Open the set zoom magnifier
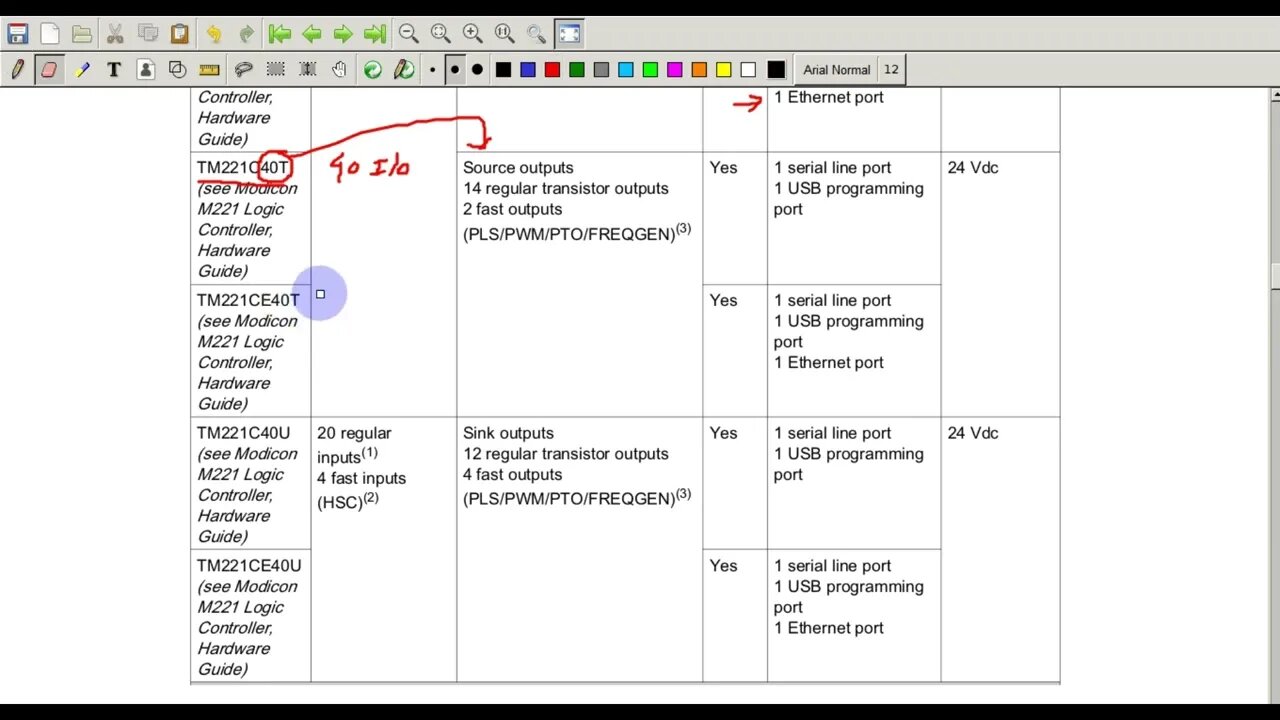This screenshot has width=1280, height=720. tap(536, 34)
